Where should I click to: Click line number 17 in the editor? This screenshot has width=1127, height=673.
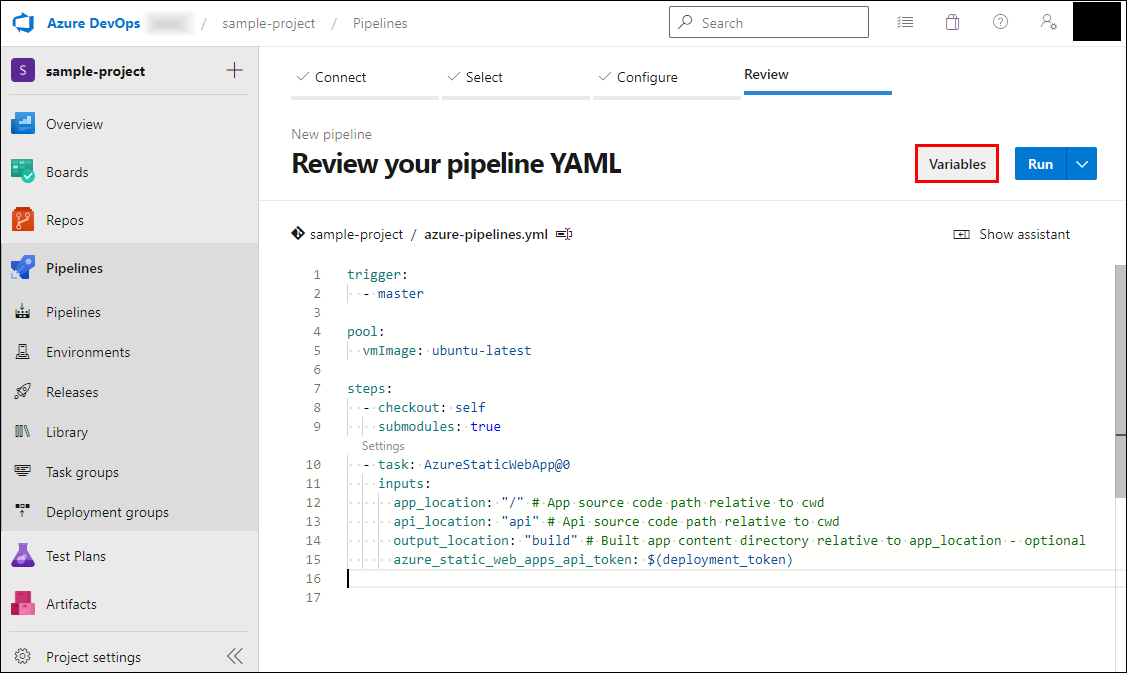313,598
